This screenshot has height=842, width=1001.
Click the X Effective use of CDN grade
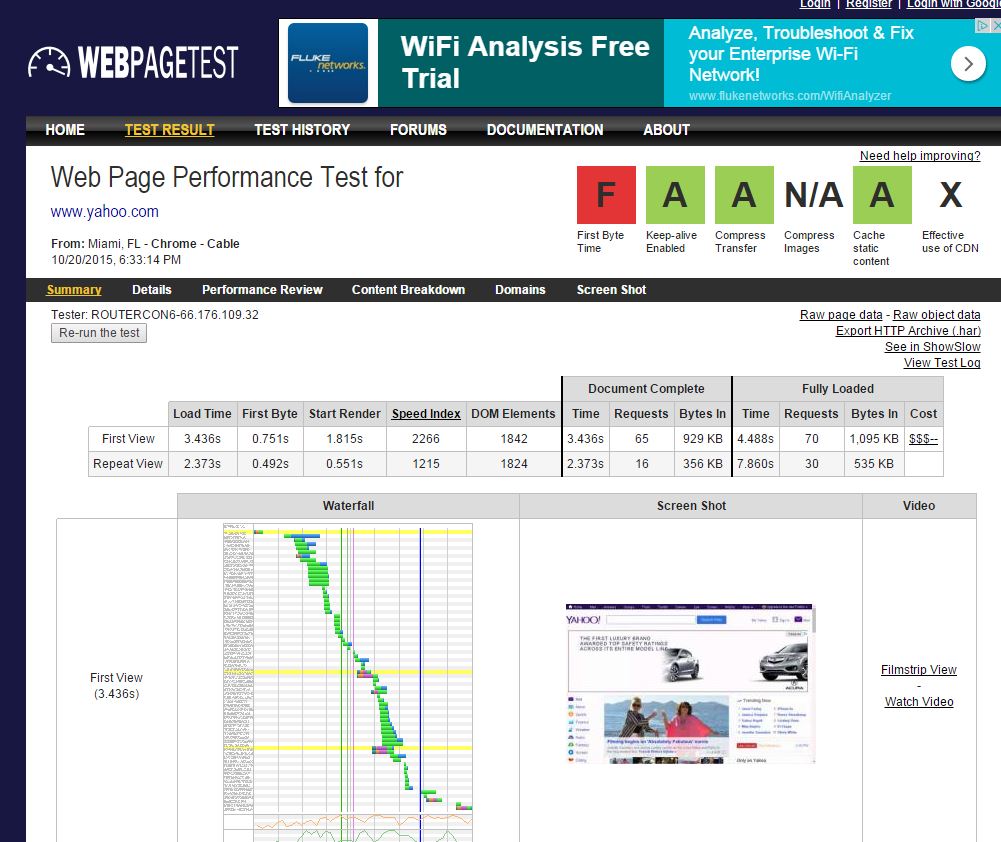tap(951, 195)
